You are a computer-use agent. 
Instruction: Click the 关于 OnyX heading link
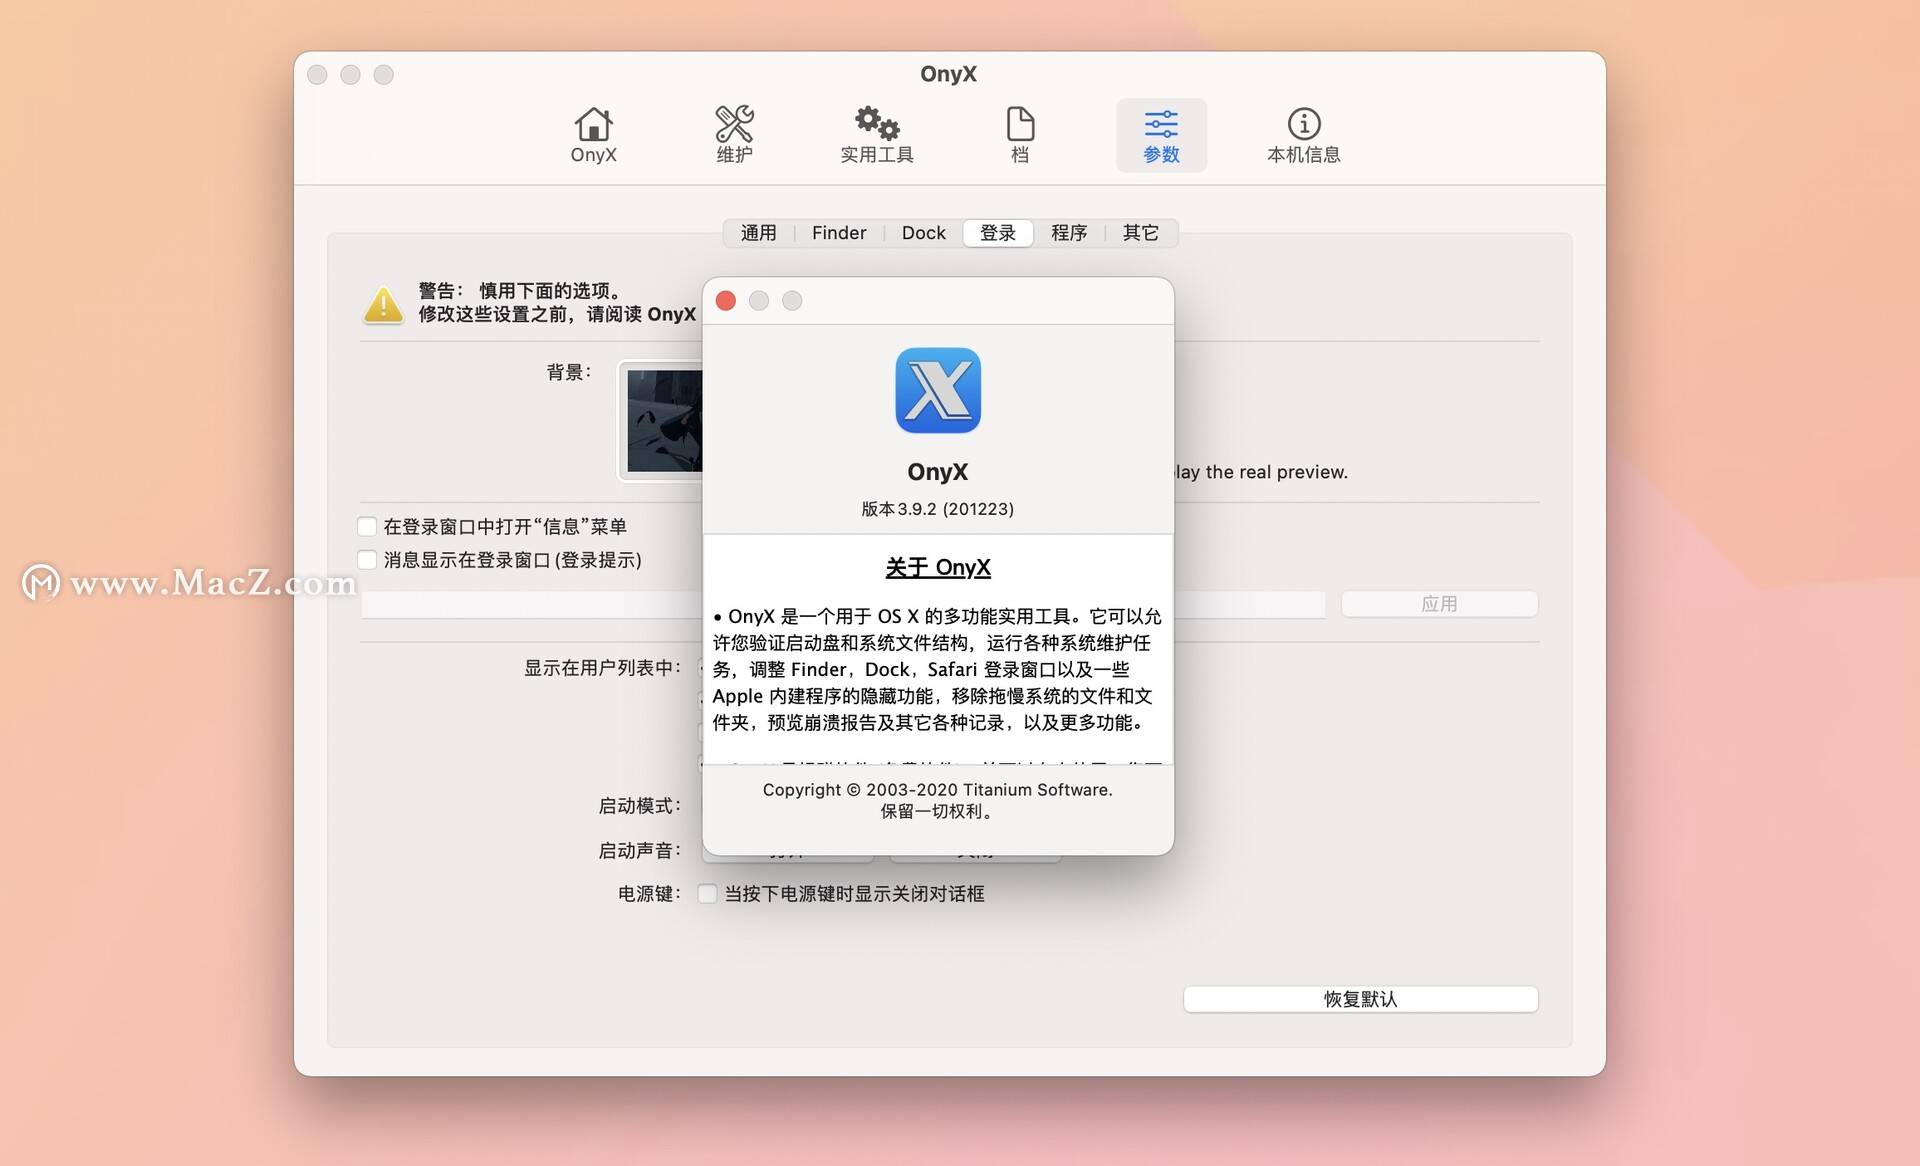pyautogui.click(x=938, y=567)
